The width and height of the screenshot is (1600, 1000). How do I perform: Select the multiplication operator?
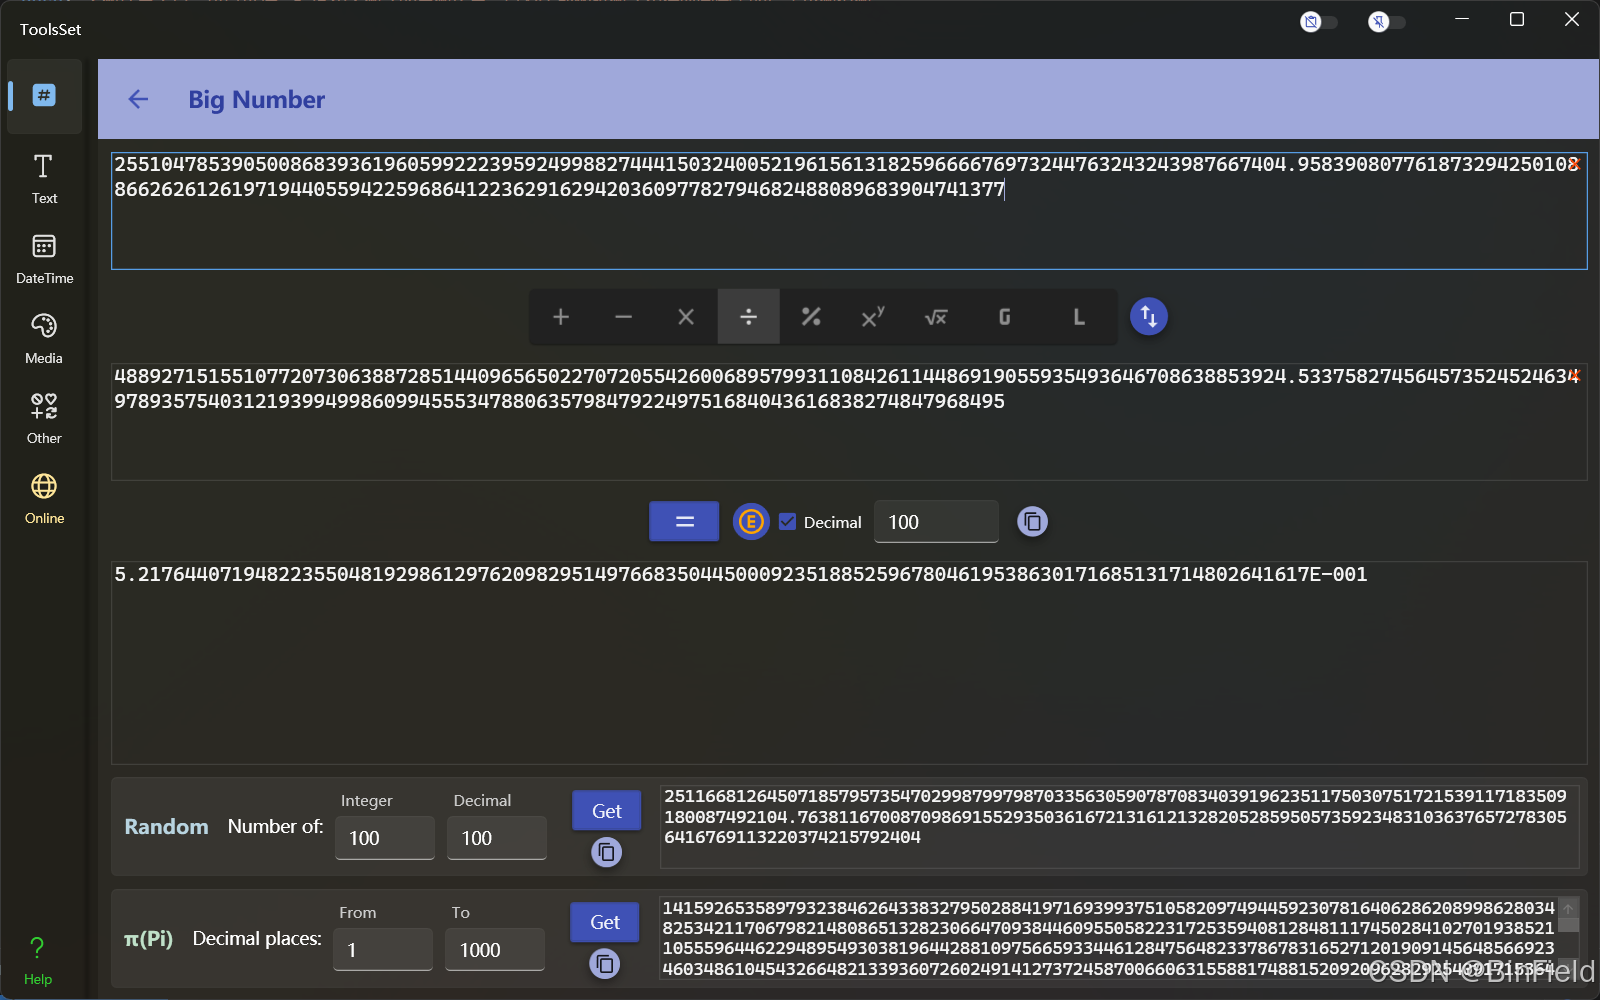(686, 317)
